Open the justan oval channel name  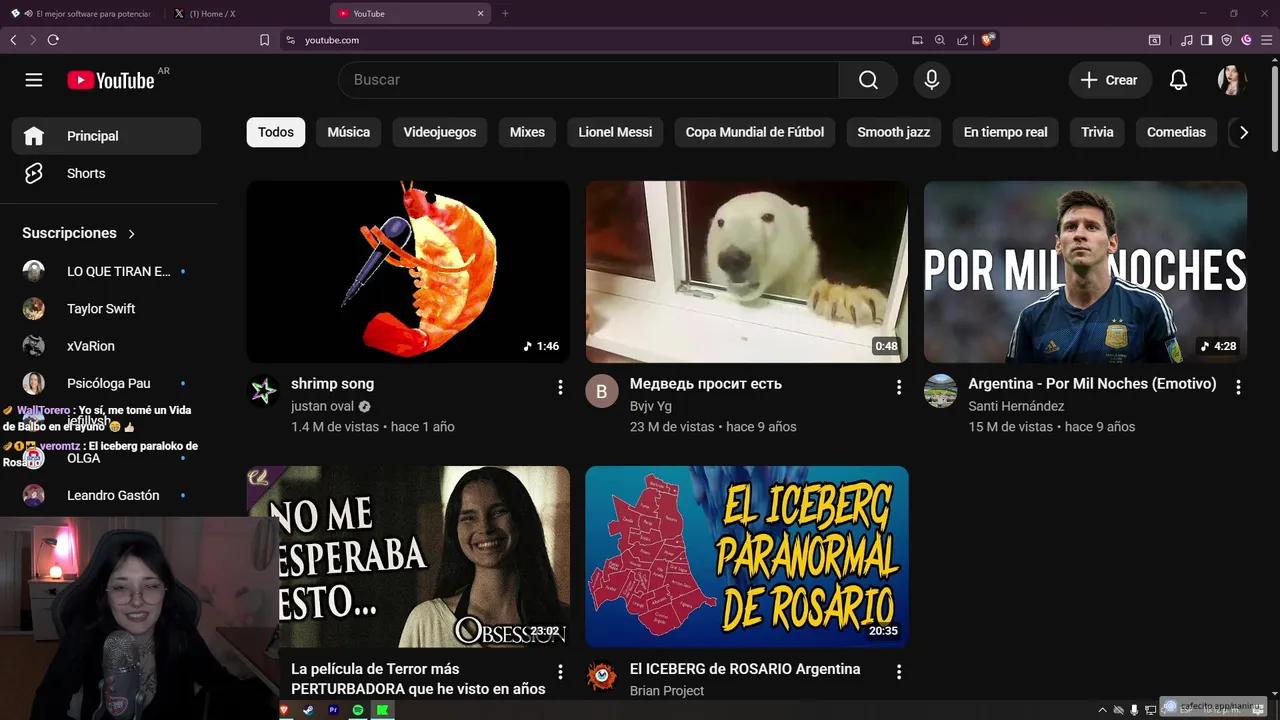tap(323, 406)
